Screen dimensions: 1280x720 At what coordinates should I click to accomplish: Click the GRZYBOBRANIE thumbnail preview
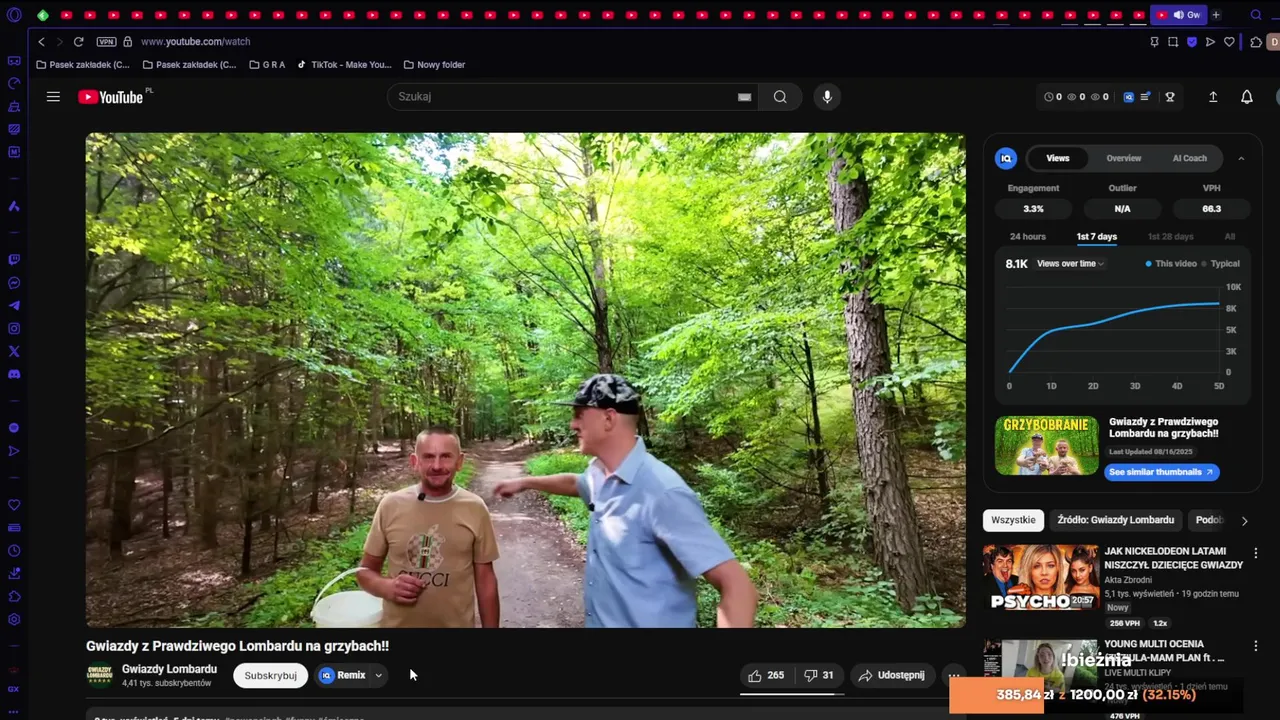[1046, 446]
